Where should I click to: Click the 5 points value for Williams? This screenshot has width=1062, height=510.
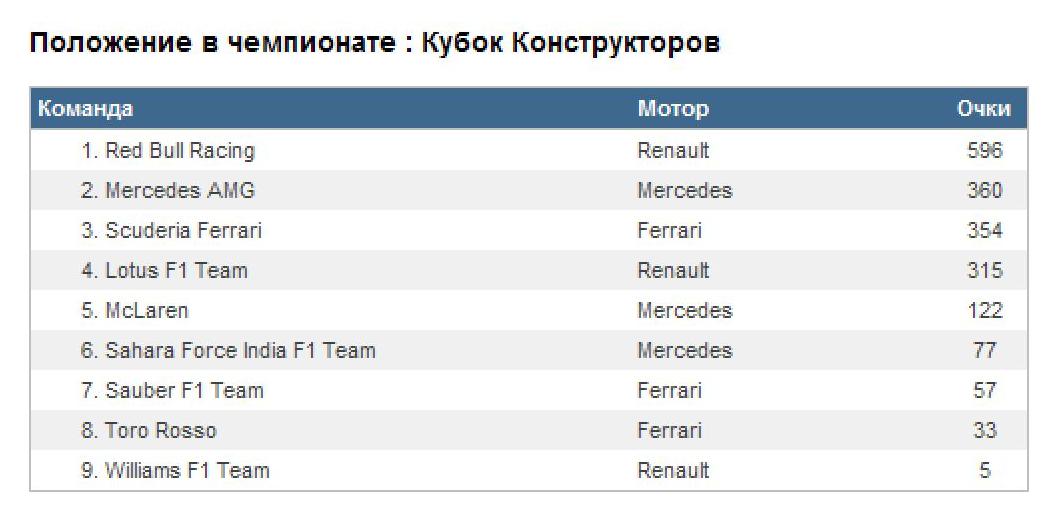(985, 471)
